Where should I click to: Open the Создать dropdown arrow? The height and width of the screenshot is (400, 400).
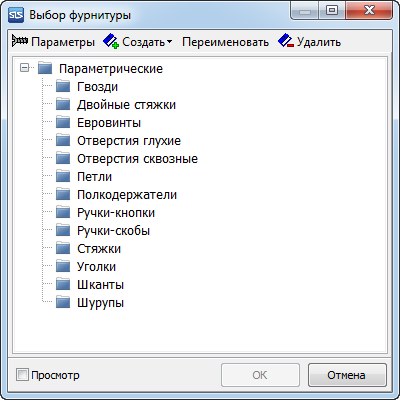point(169,42)
